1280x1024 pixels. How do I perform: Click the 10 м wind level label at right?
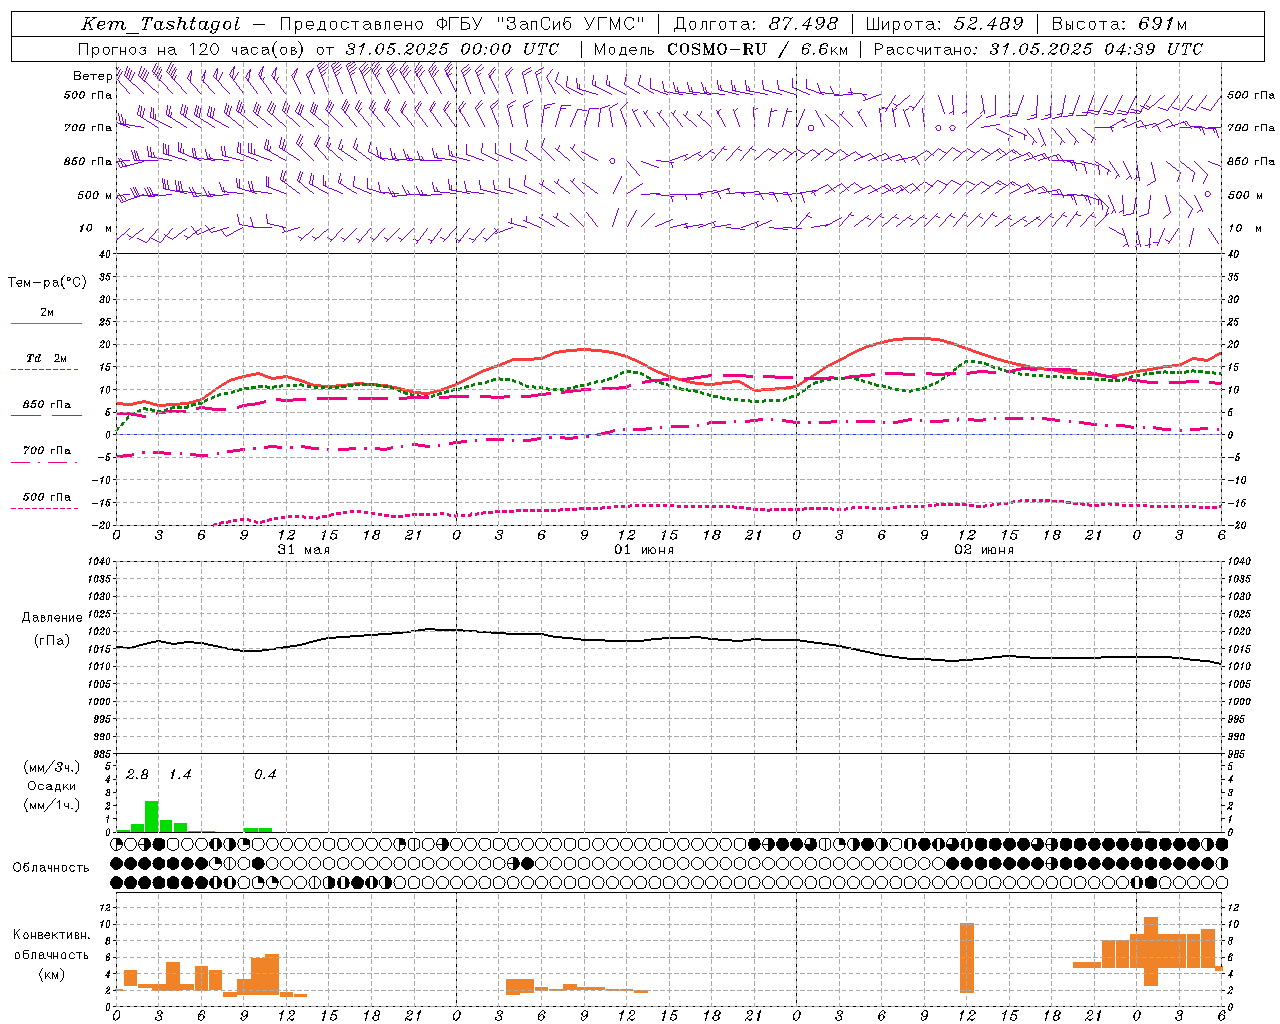click(1243, 228)
